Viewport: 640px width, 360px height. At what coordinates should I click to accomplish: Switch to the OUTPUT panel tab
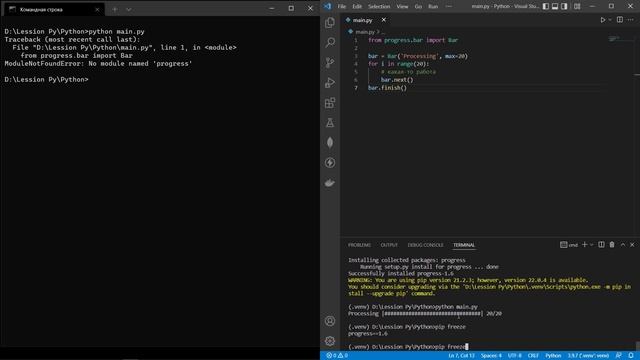pos(389,245)
